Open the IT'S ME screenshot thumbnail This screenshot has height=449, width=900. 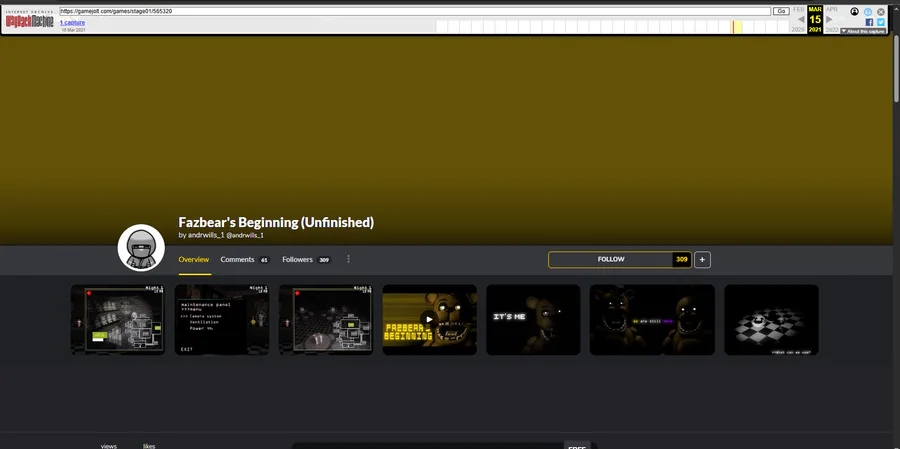point(533,320)
